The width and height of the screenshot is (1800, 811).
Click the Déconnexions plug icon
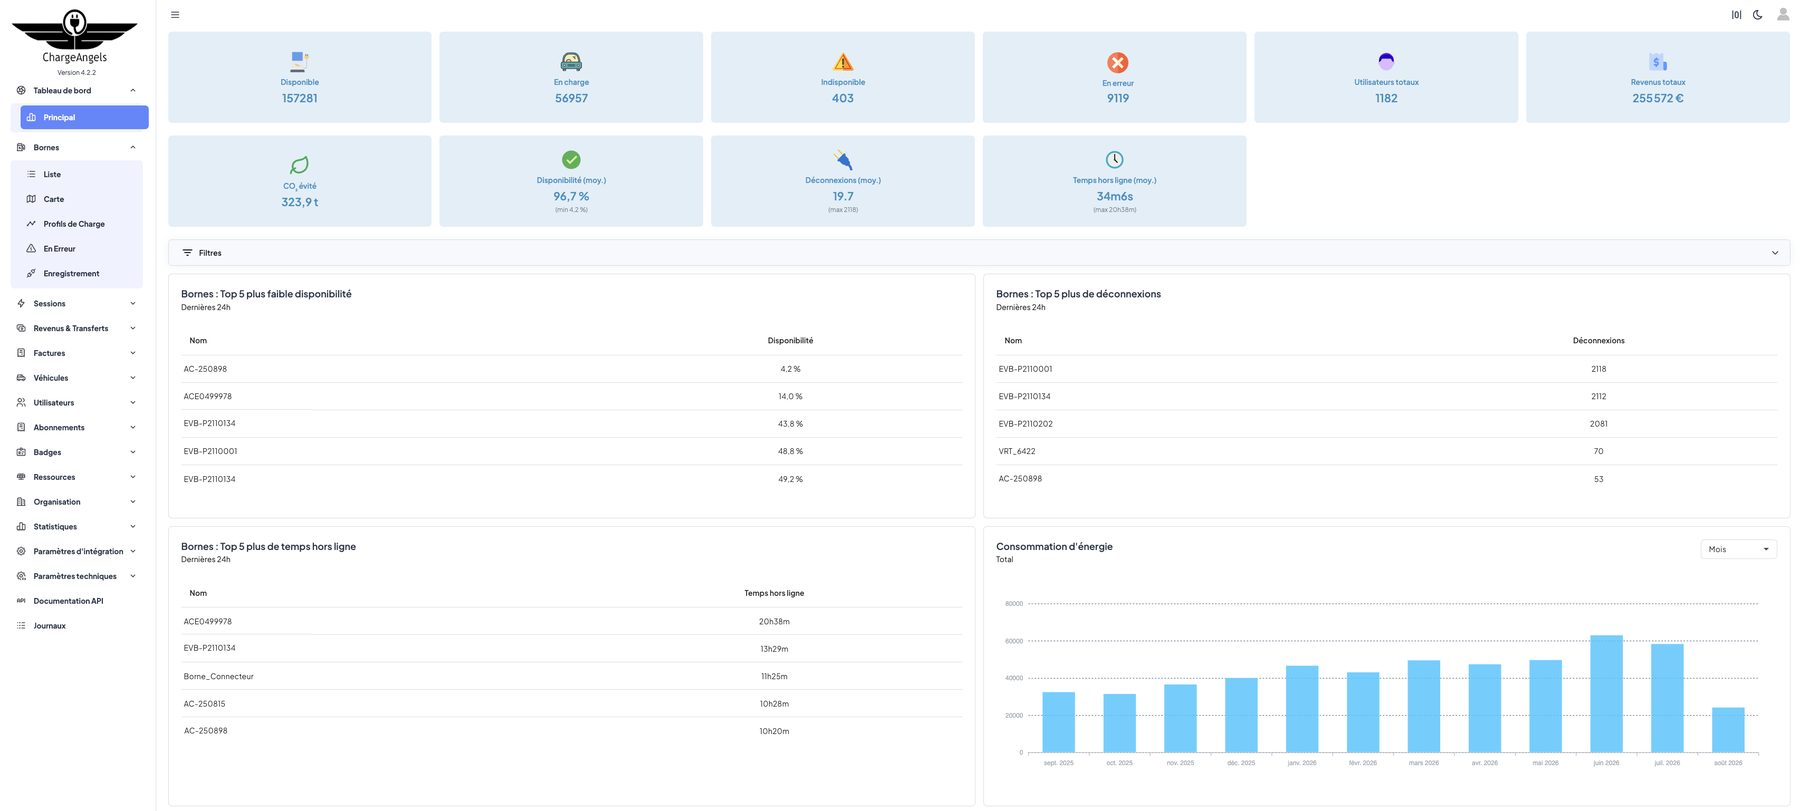click(x=843, y=159)
